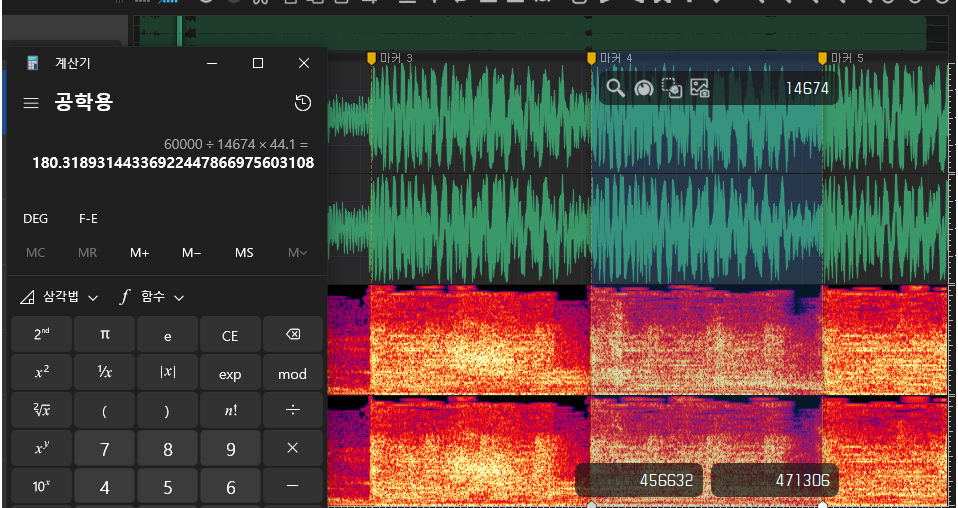Click the x squared key
The image size is (958, 508).
click(x=42, y=373)
